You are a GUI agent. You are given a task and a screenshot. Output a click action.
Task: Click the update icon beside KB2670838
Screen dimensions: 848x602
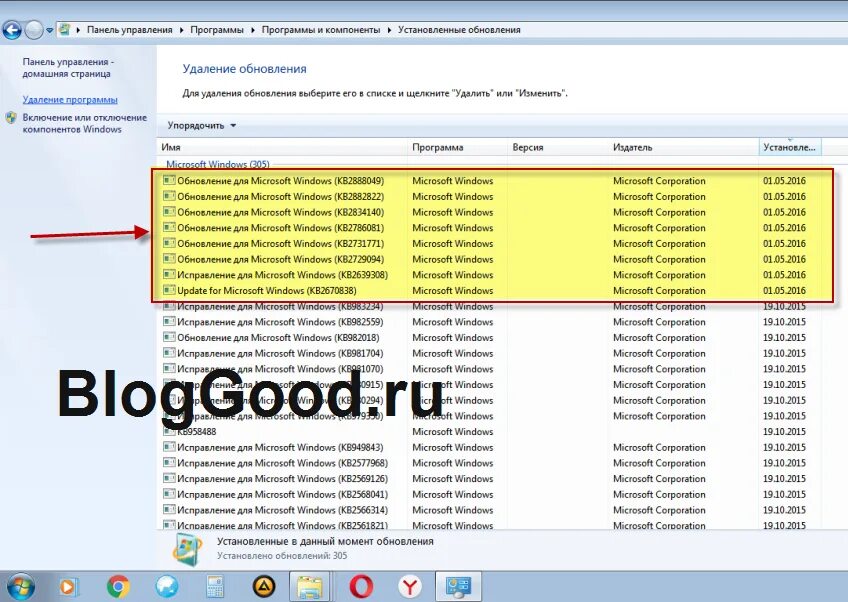click(169, 290)
